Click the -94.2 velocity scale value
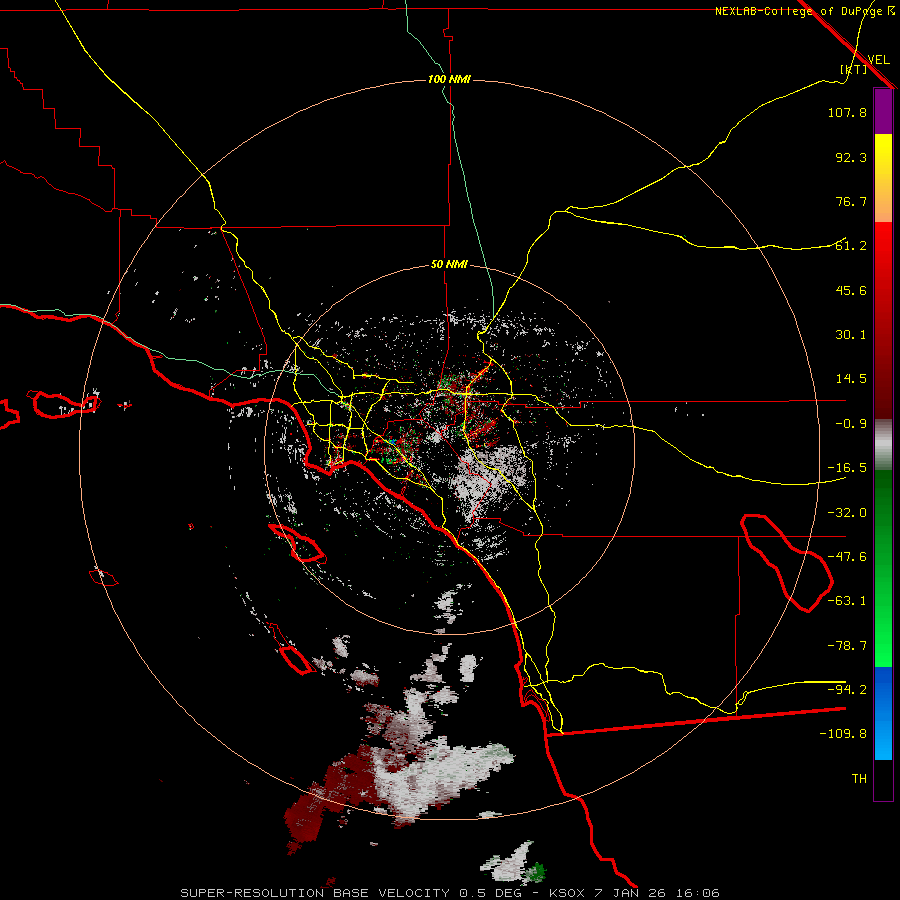900x900 pixels. 847,690
